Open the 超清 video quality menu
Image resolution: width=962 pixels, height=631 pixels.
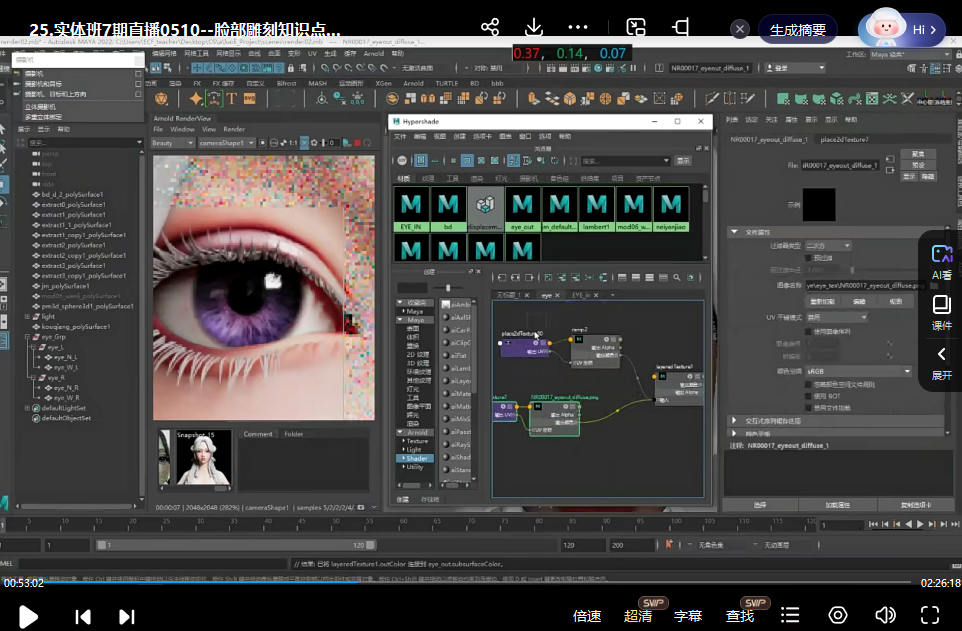click(638, 616)
